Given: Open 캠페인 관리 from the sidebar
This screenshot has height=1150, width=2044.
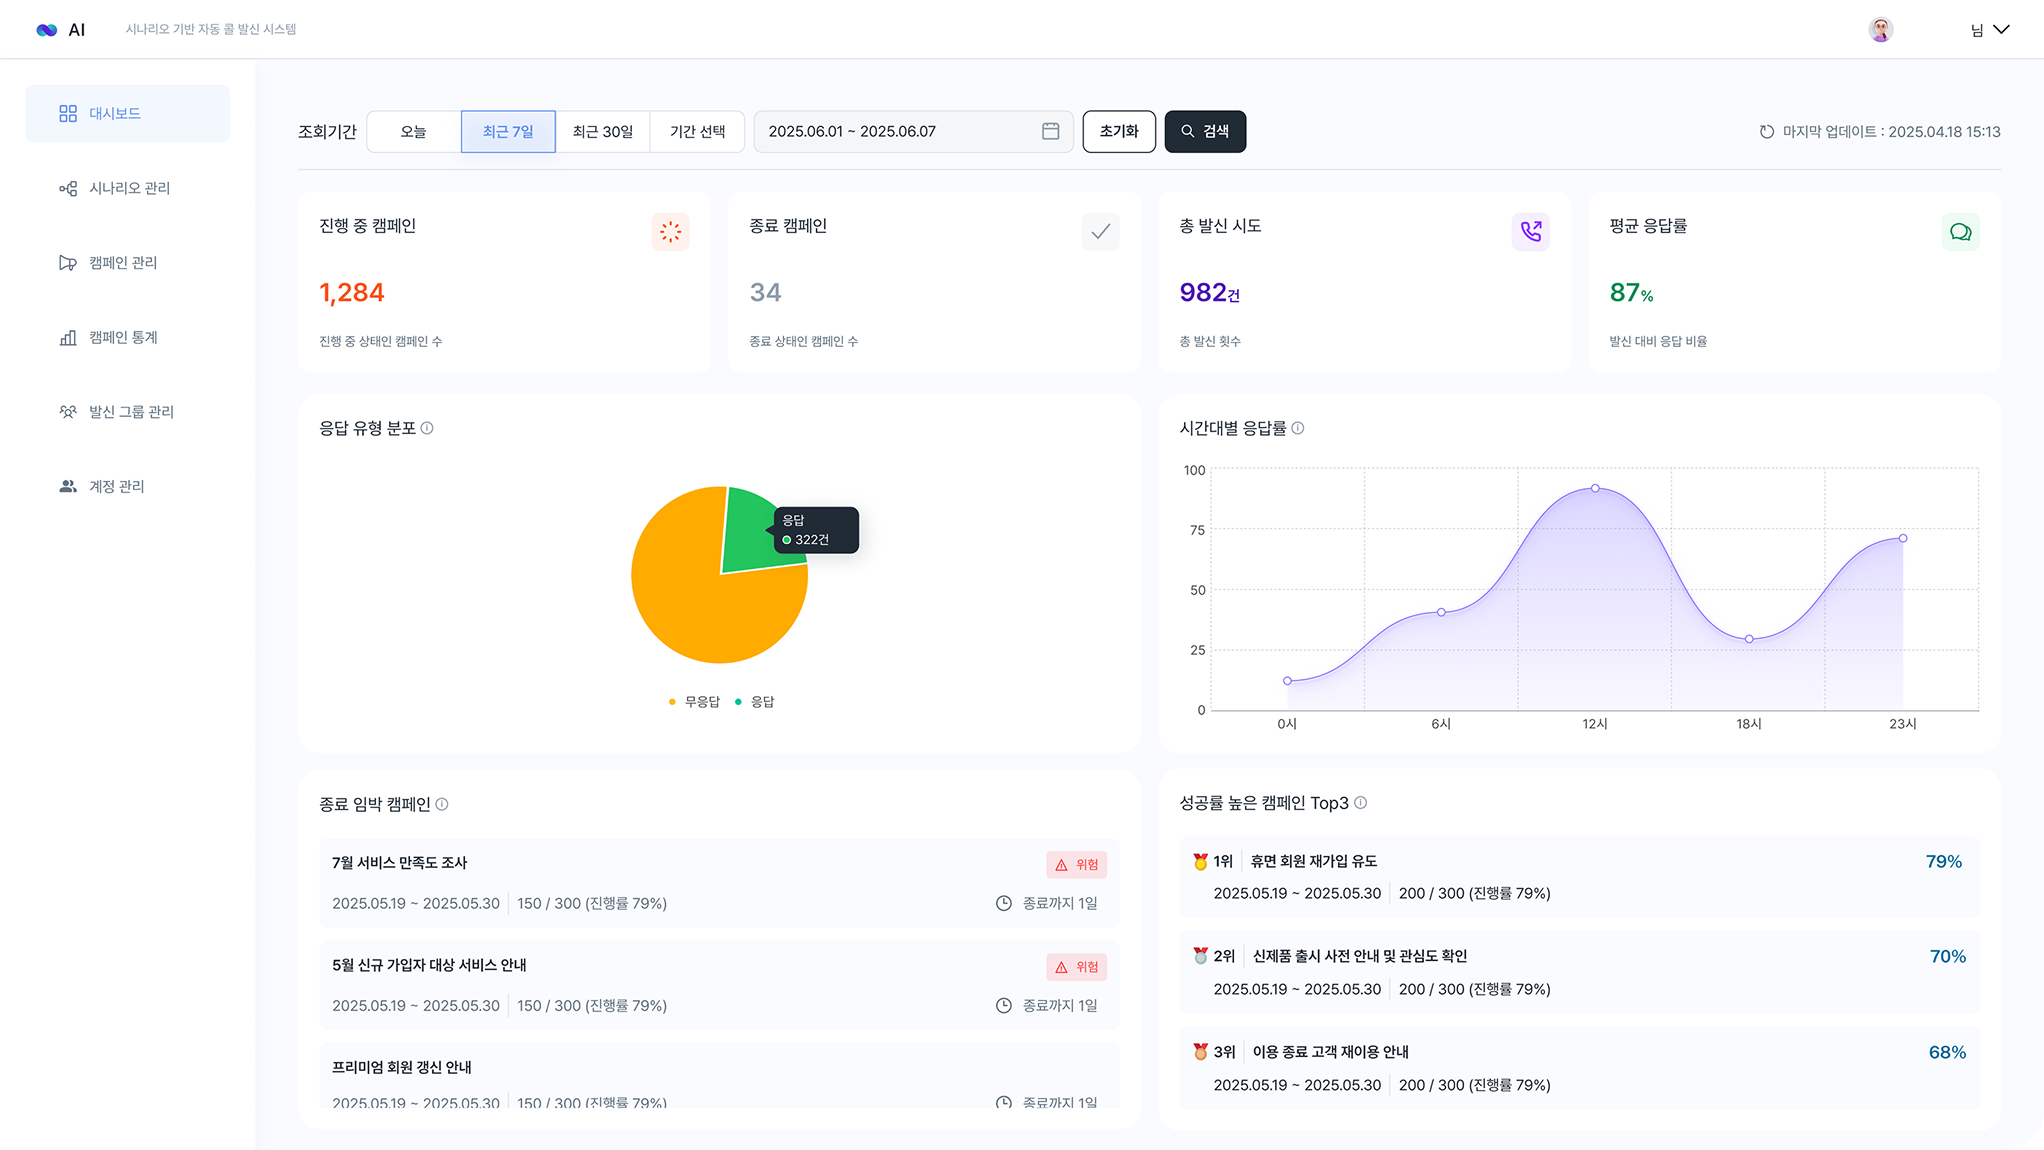Looking at the screenshot, I should pos(68,262).
